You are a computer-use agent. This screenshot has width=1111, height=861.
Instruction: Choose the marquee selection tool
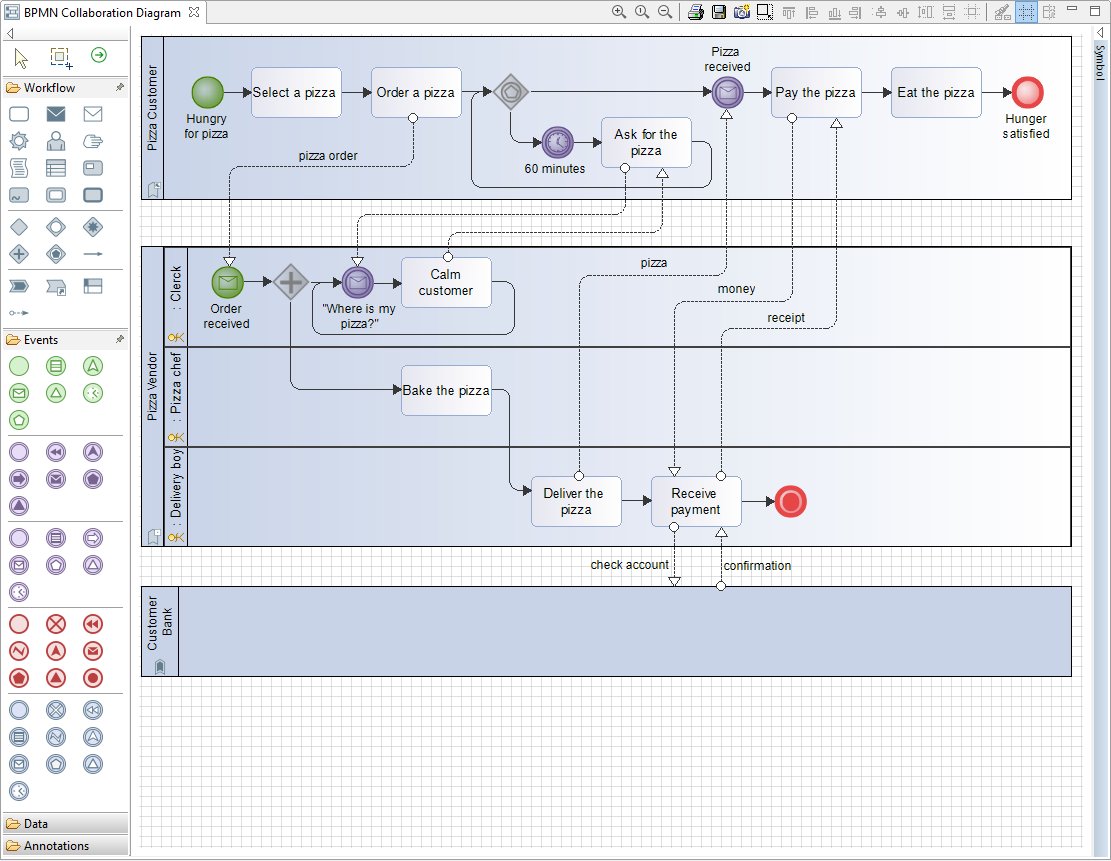tap(61, 58)
